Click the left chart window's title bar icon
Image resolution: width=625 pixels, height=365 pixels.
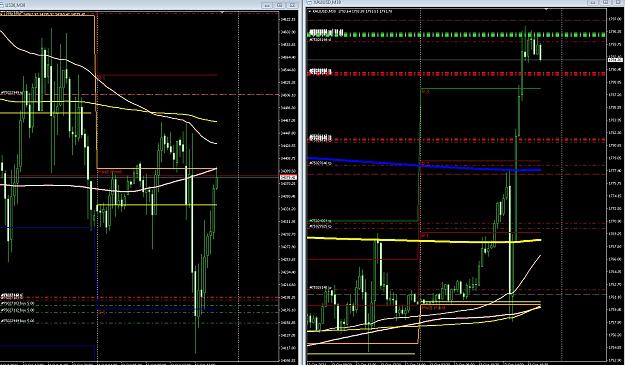[x=2, y=5]
